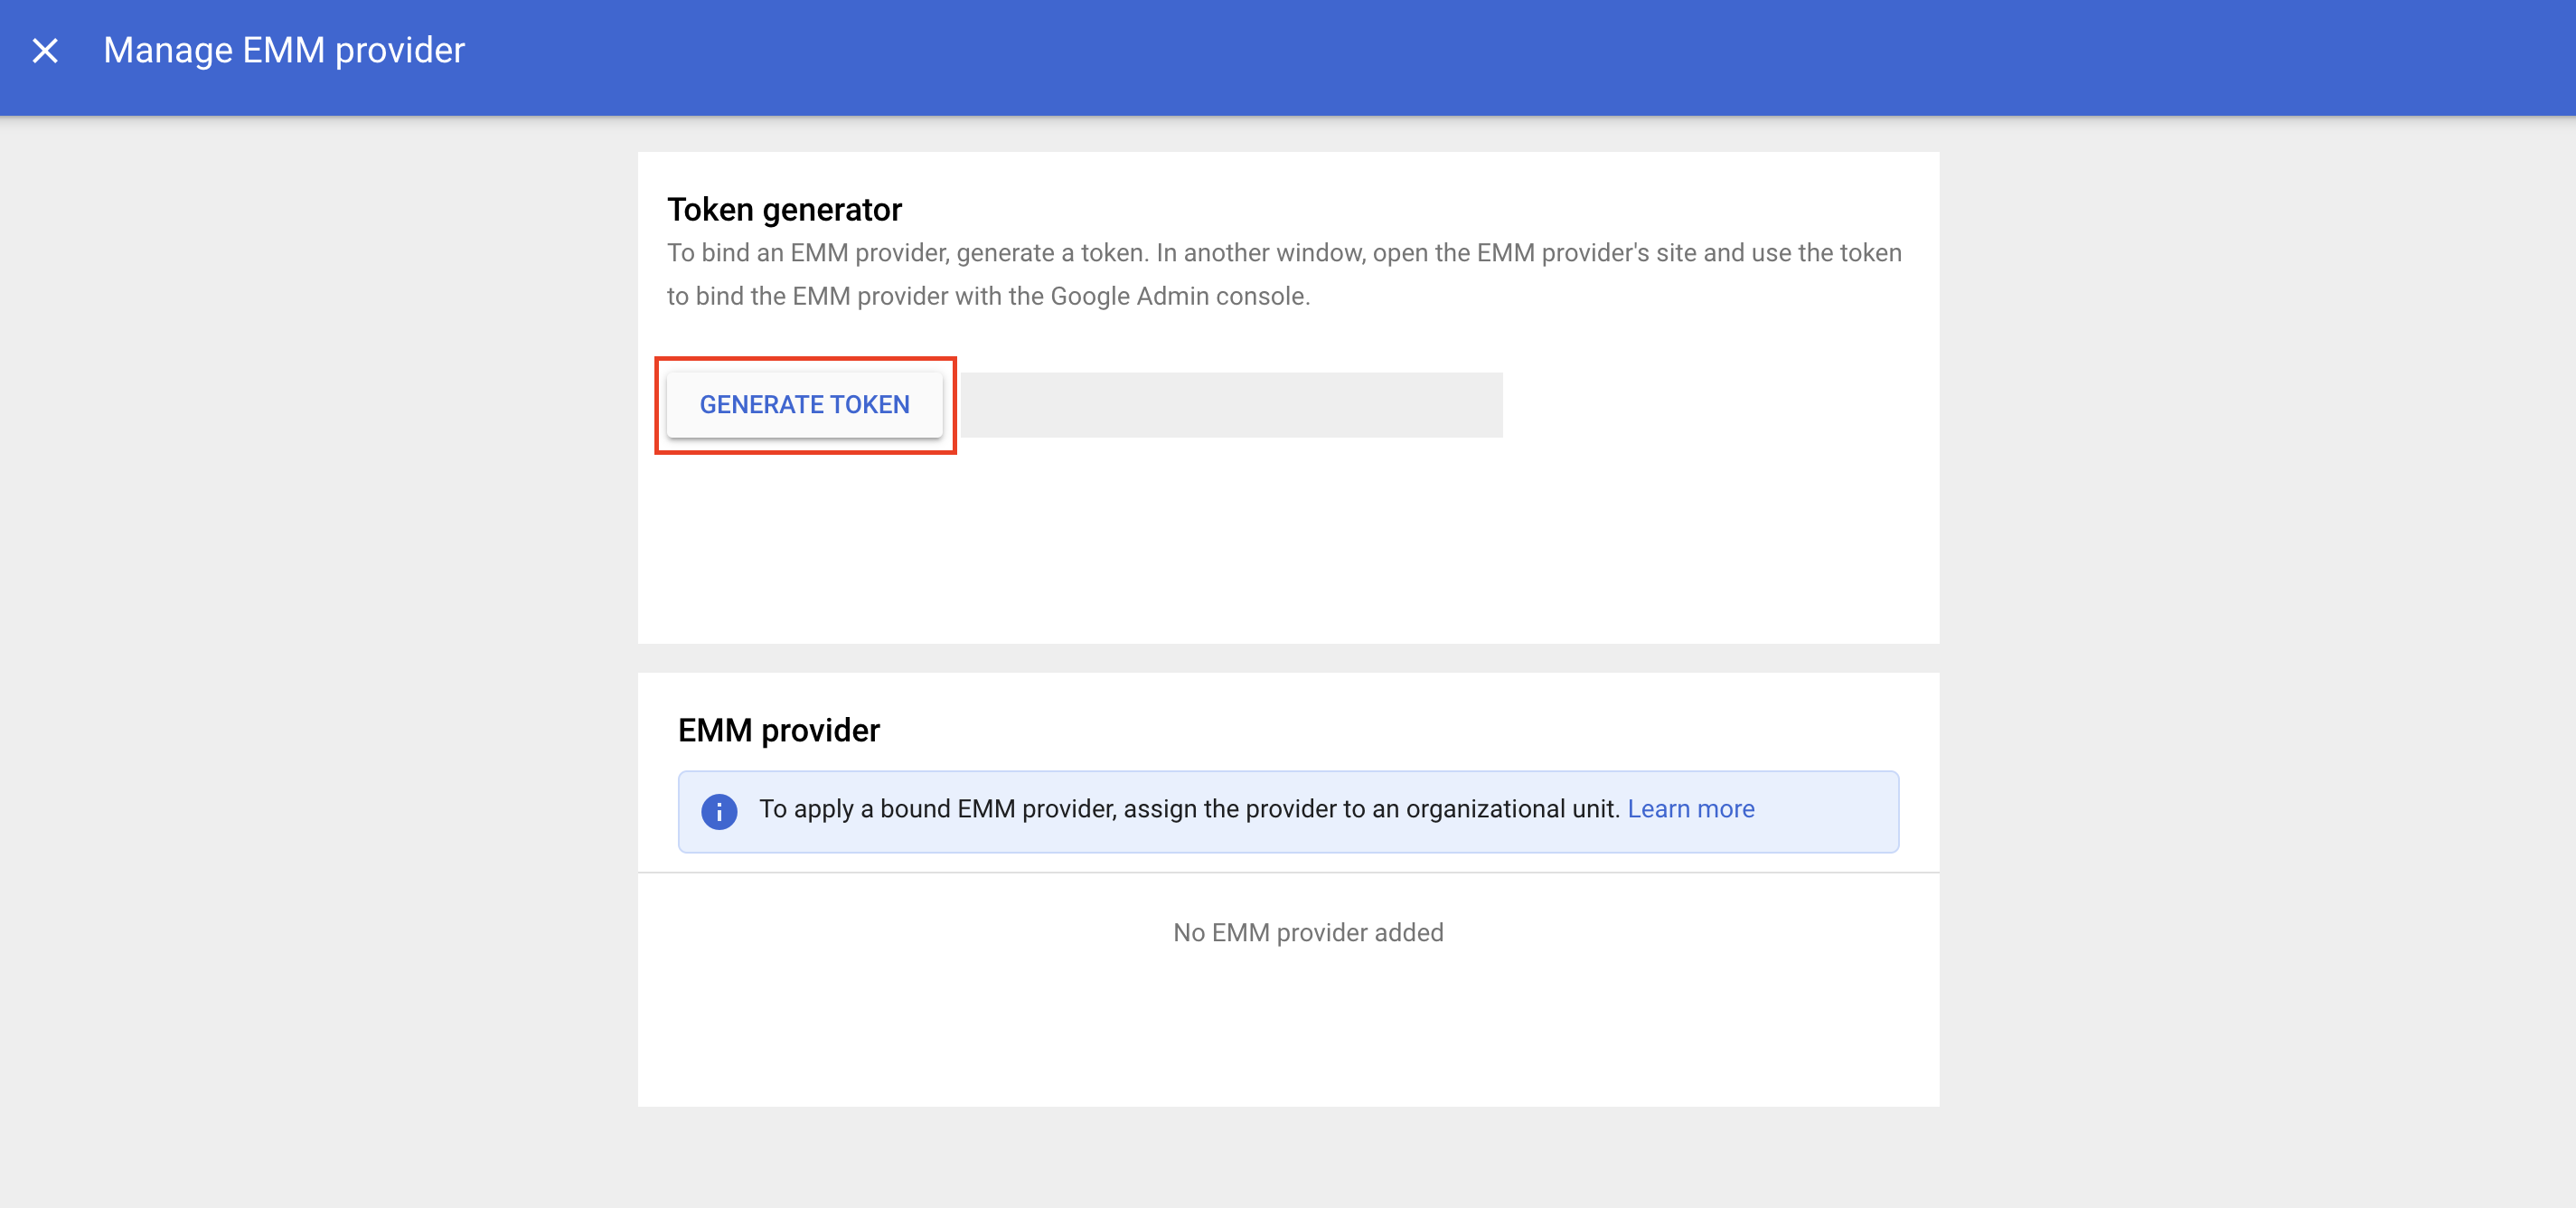Viewport: 2576px width, 1208px height.
Task: Click the Manage EMM provider title
Action: 284,50
